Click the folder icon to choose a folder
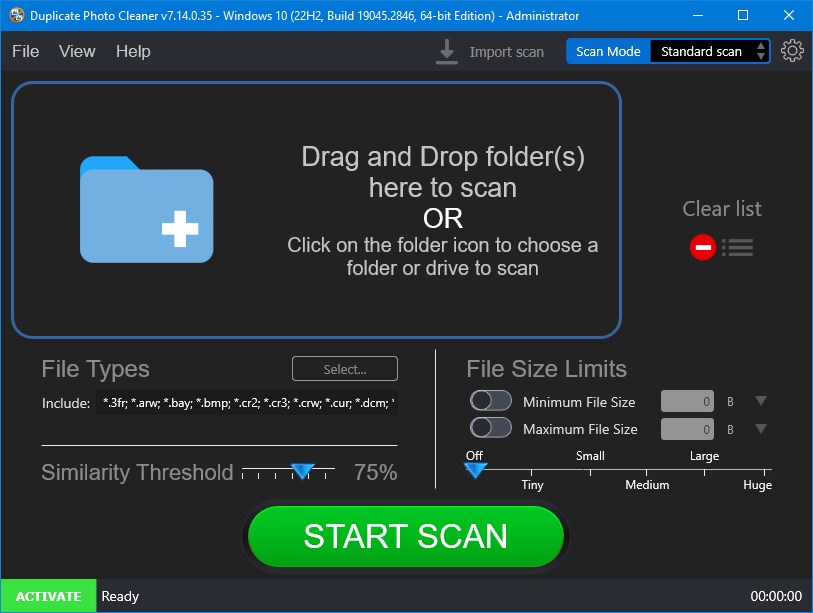The image size is (813, 613). click(146, 208)
